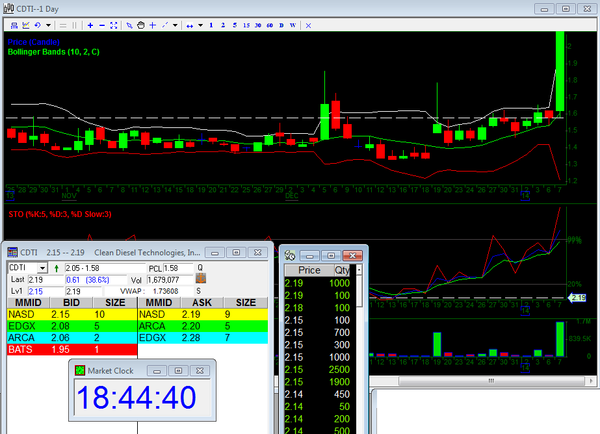
Task: Click the Time & Sales vertical scrollbar
Action: [x=359, y=349]
